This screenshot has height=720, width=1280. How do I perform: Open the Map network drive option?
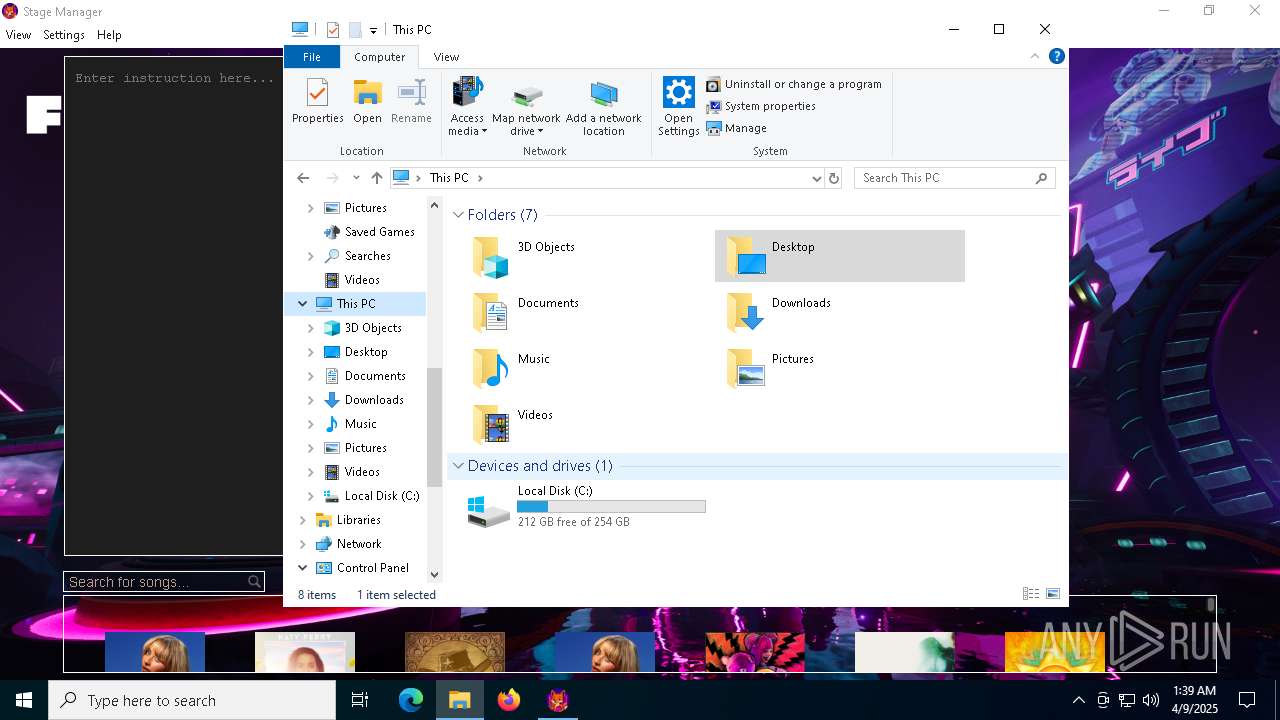[526, 107]
